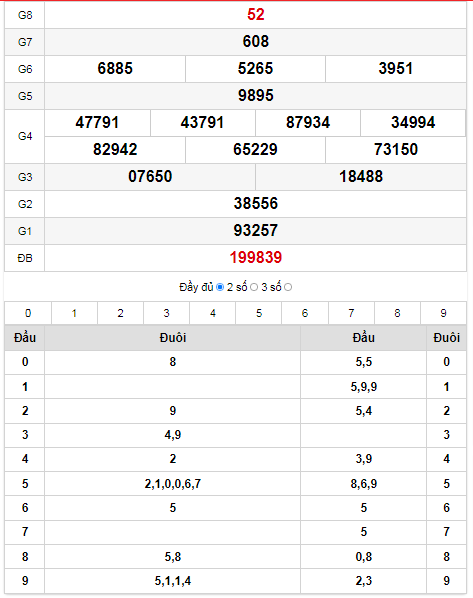
Task: Click the red G8 prize number 52
Action: pos(256,14)
